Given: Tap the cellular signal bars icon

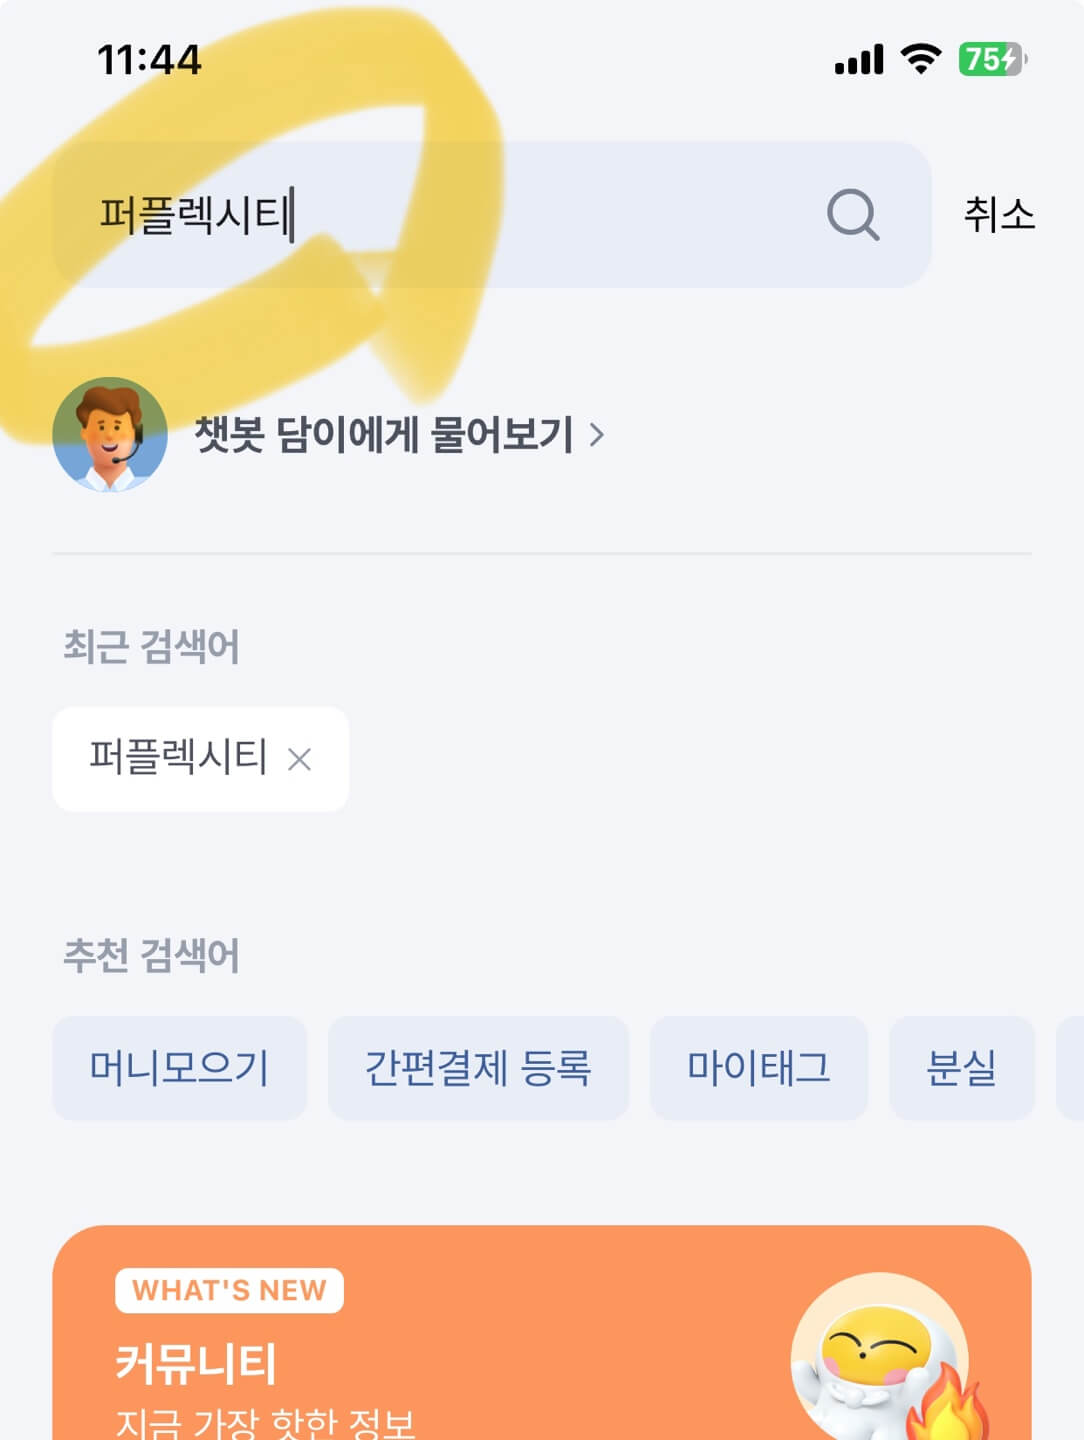Looking at the screenshot, I should point(858,59).
